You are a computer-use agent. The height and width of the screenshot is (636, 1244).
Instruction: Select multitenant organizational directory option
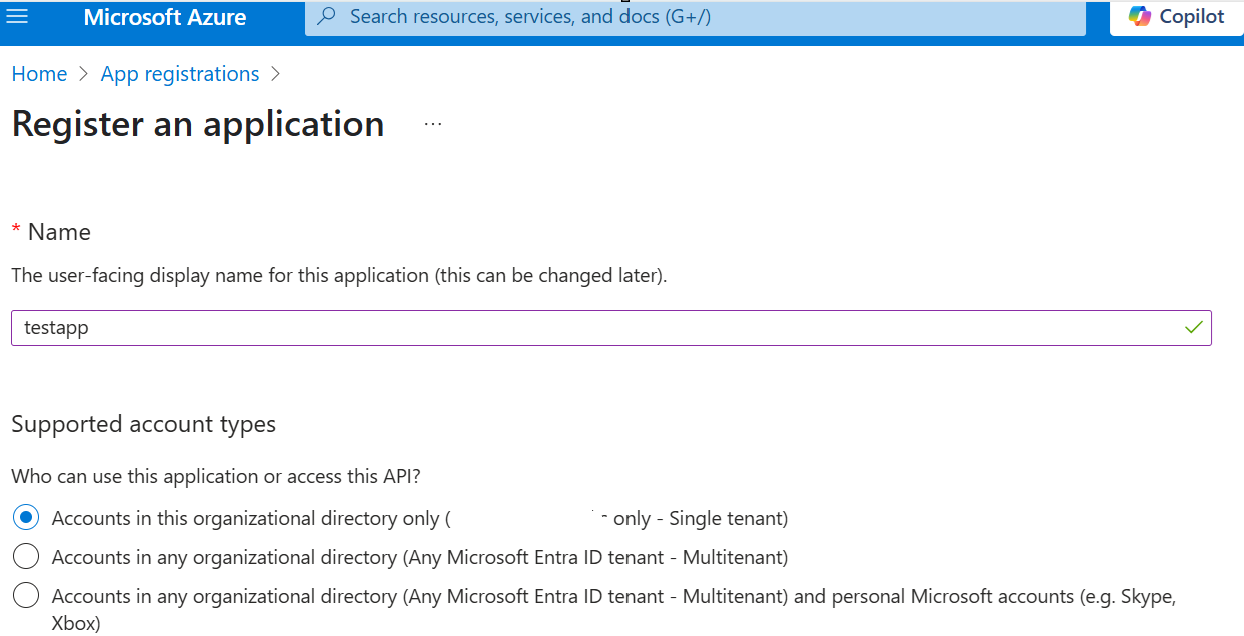26,556
